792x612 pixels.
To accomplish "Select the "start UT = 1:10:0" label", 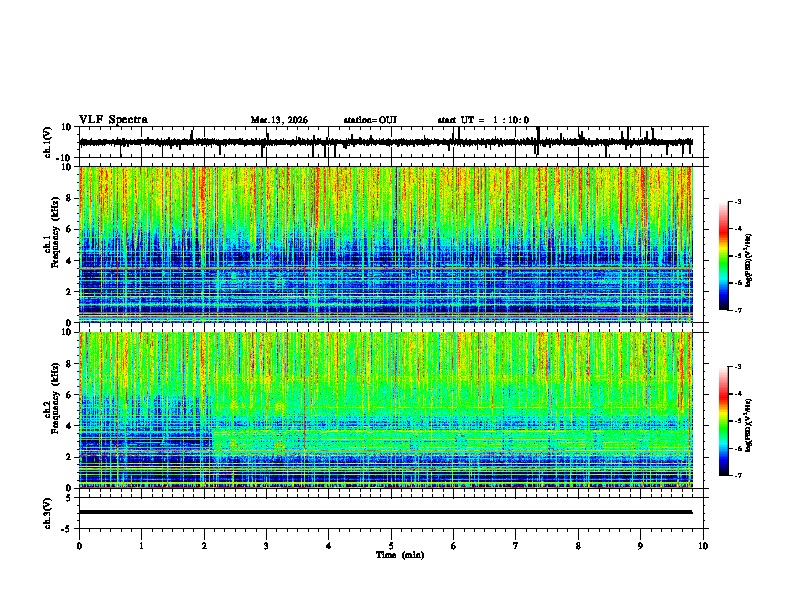I will coord(483,120).
